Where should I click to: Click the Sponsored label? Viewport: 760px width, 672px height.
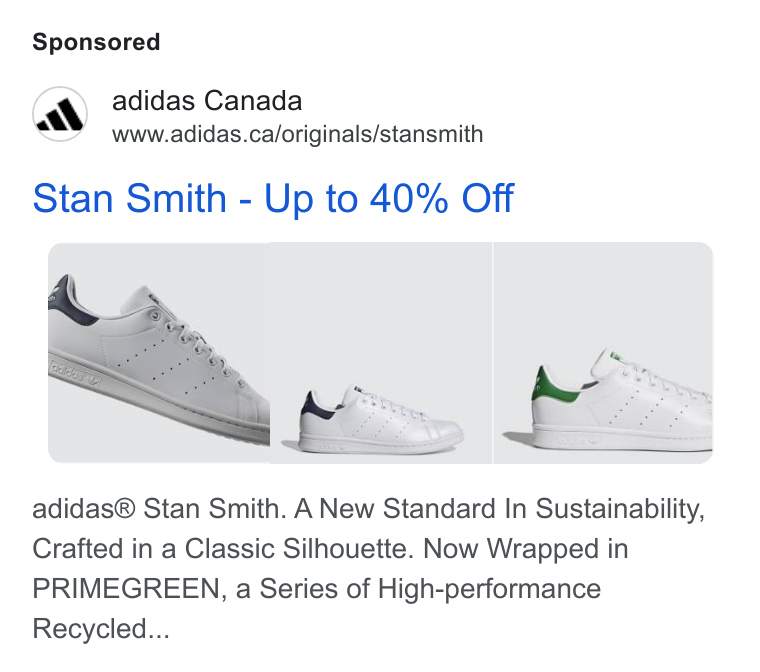pos(96,42)
